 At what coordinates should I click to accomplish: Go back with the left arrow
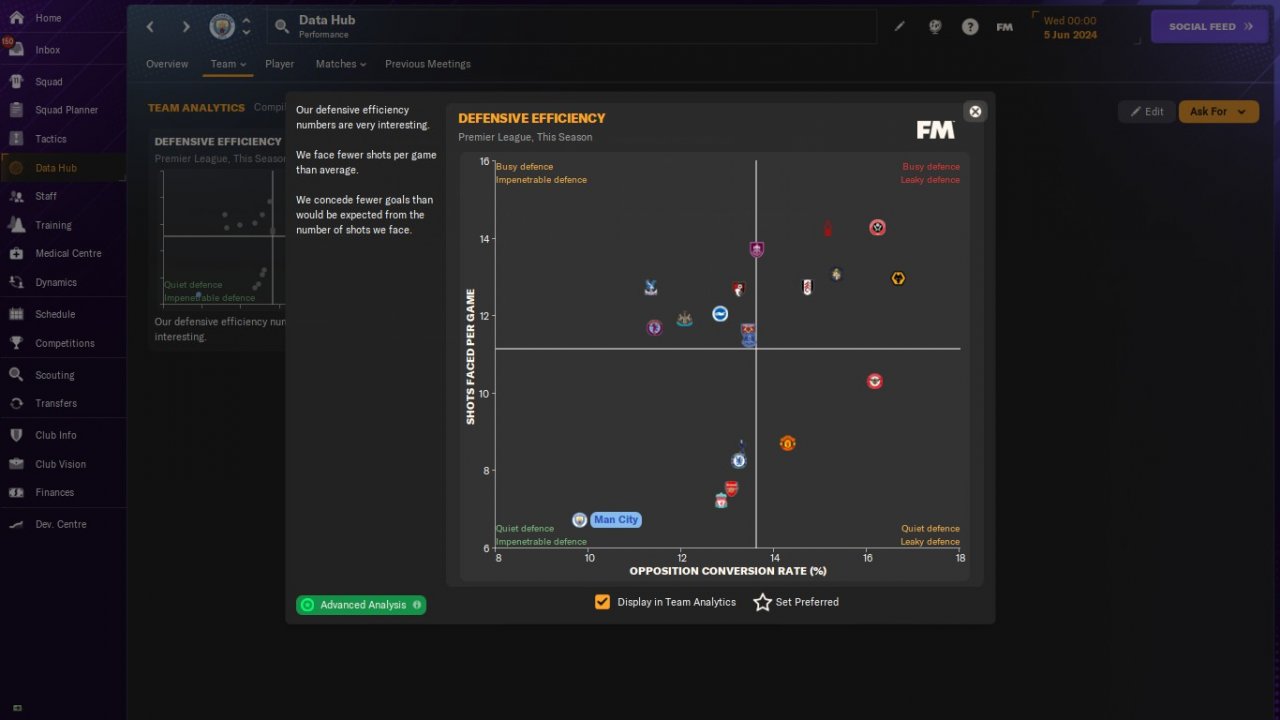tap(150, 27)
